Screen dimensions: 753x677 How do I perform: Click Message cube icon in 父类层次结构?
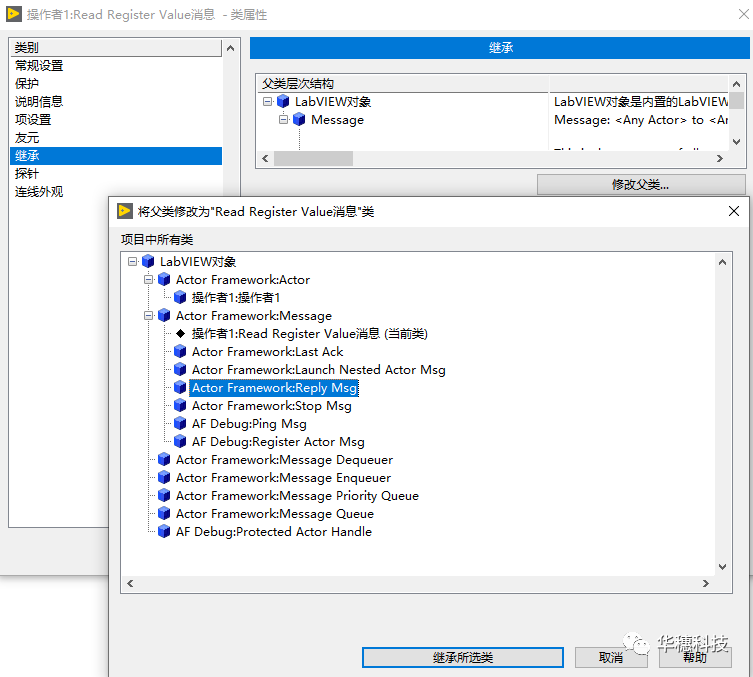299,120
